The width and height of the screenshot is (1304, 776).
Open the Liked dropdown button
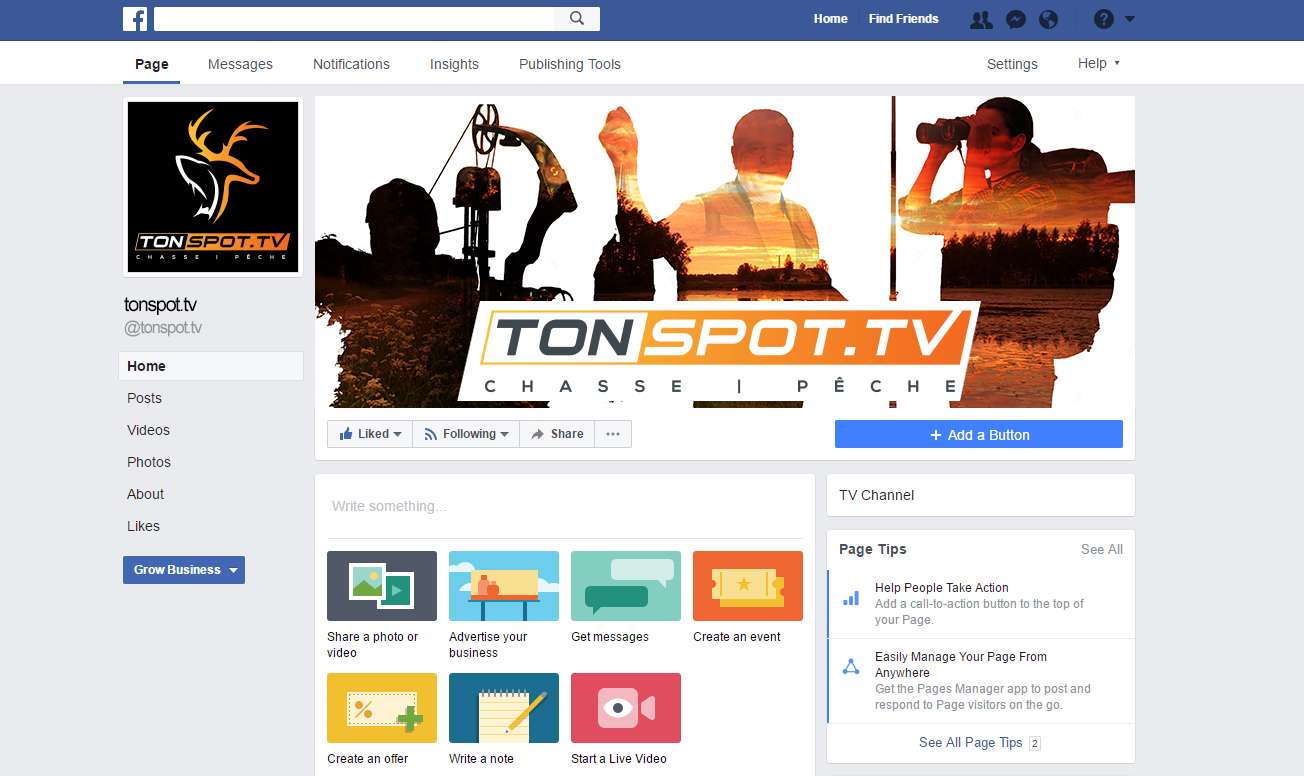pyautogui.click(x=370, y=434)
